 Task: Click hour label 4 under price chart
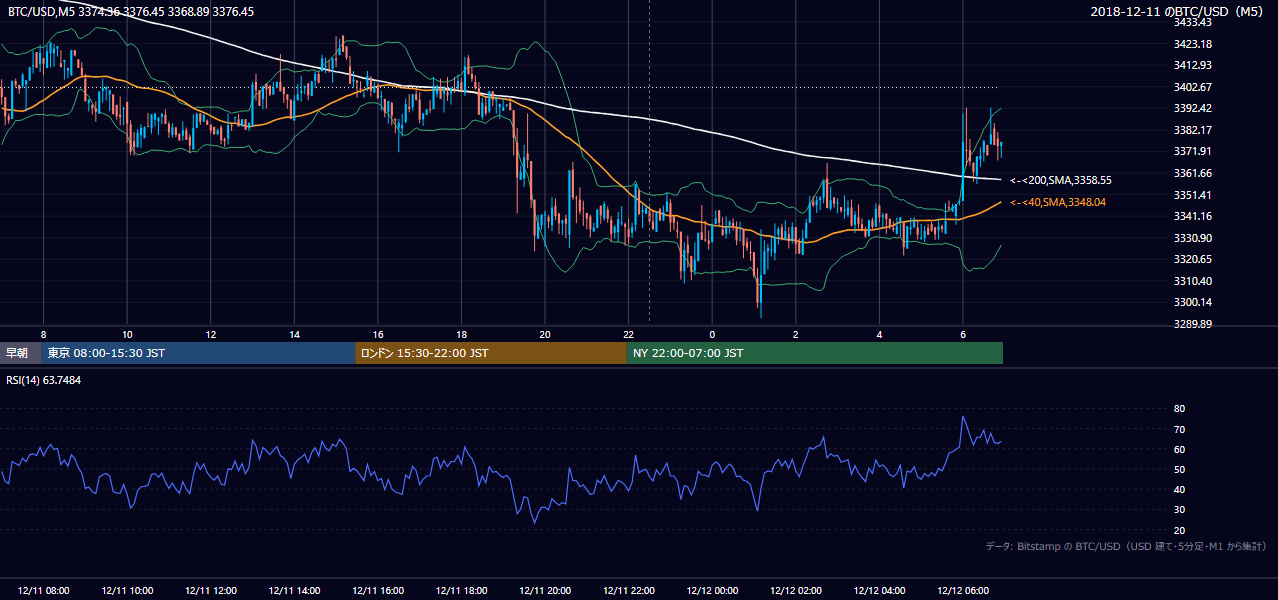(x=879, y=334)
